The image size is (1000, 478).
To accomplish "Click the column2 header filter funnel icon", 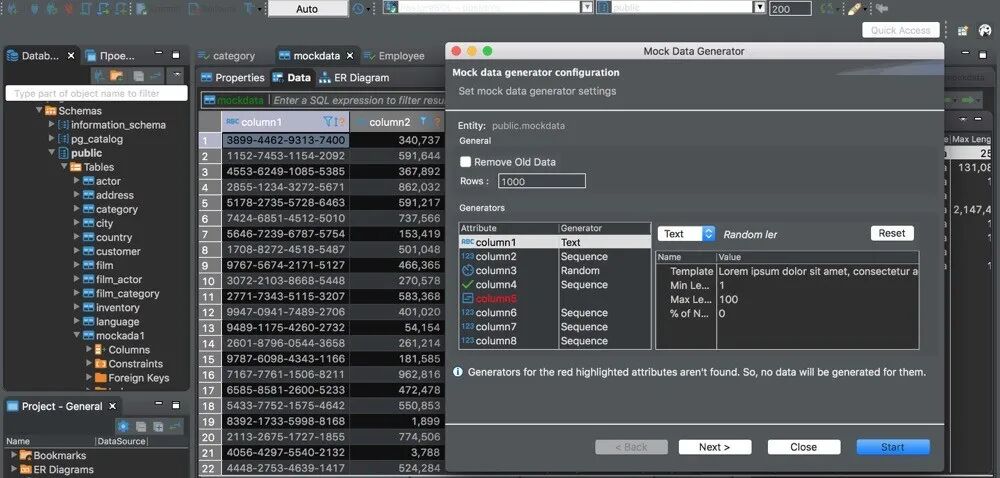I will pyautogui.click(x=423, y=121).
